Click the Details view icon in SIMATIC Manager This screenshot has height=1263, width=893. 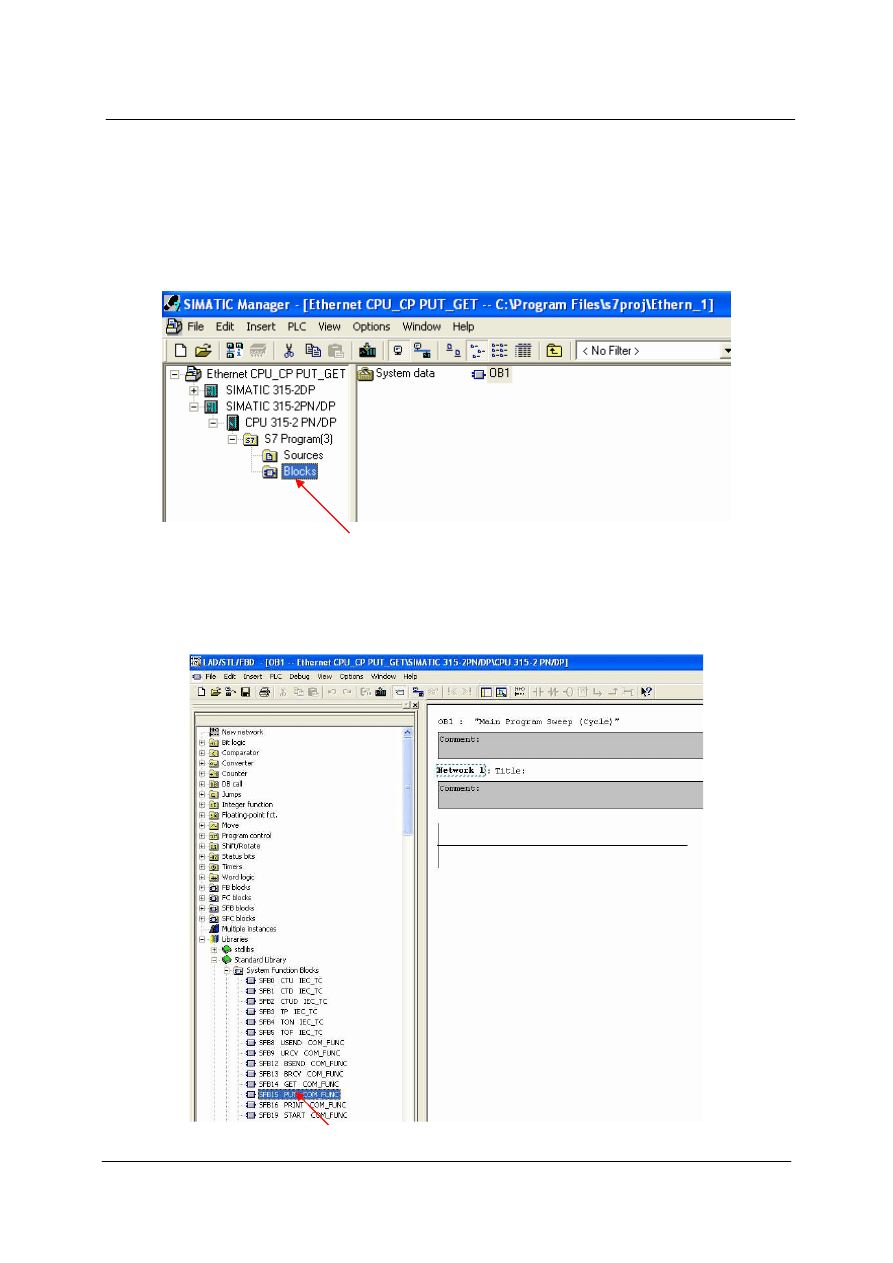coord(523,350)
